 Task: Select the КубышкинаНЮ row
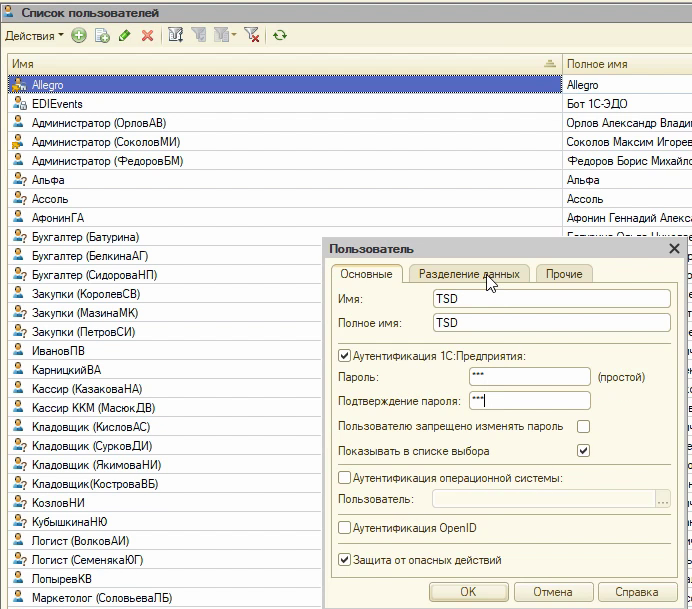(x=165, y=522)
